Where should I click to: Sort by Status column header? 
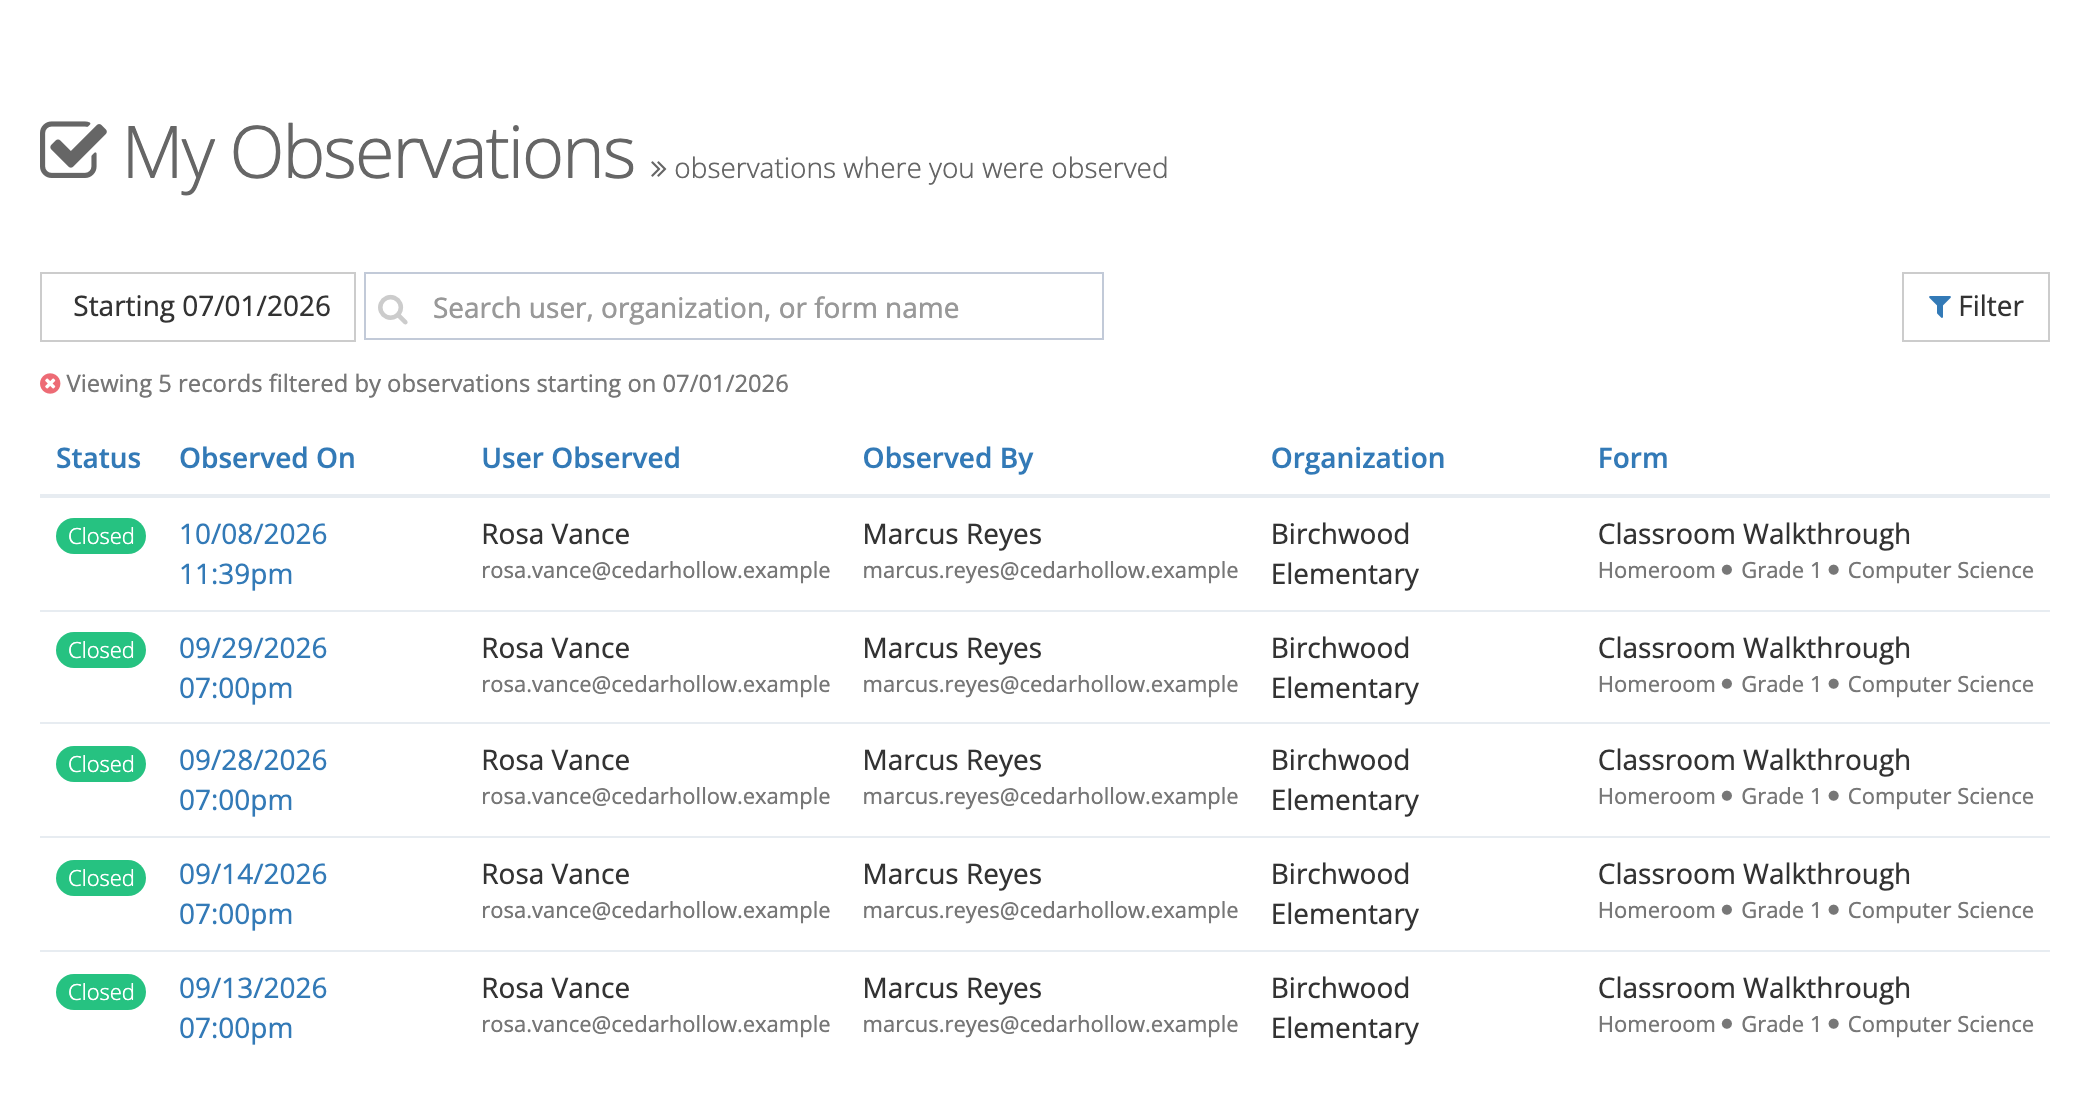coord(98,458)
